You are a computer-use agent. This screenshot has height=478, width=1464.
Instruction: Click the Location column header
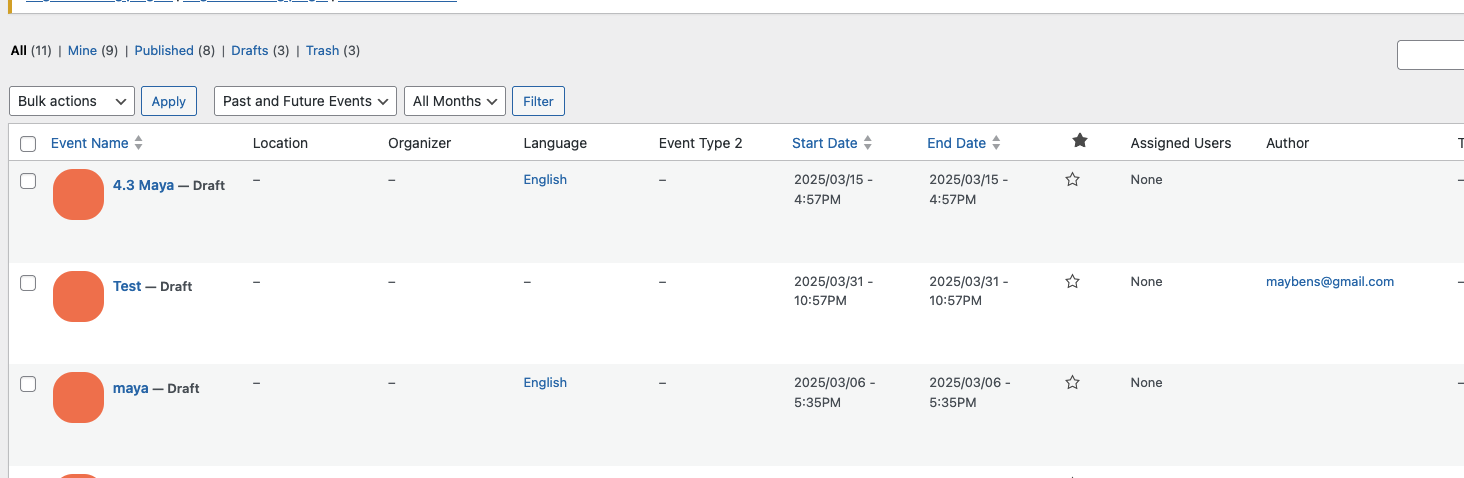[x=280, y=143]
